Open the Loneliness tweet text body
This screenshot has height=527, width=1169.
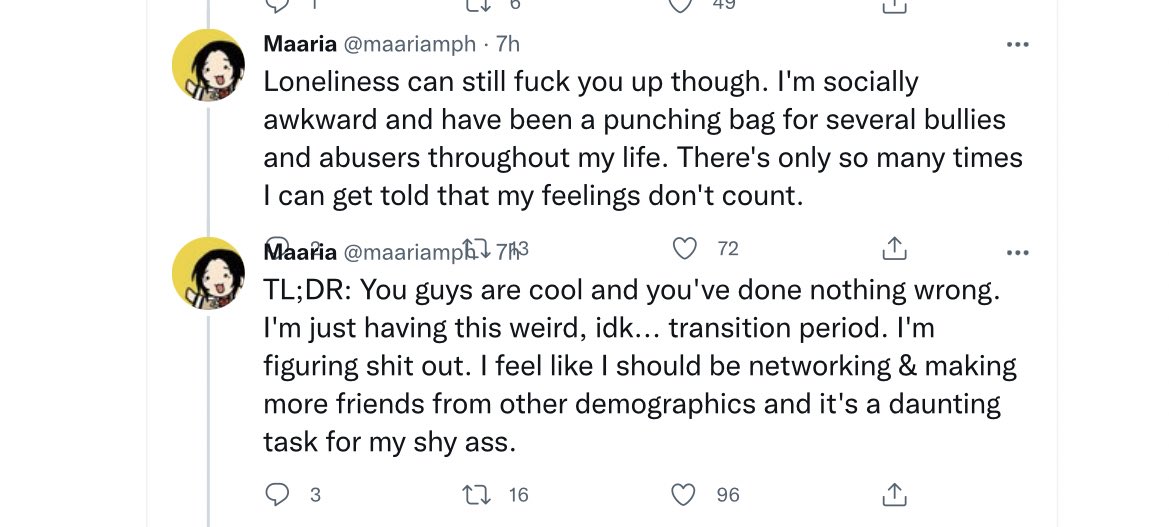point(640,138)
